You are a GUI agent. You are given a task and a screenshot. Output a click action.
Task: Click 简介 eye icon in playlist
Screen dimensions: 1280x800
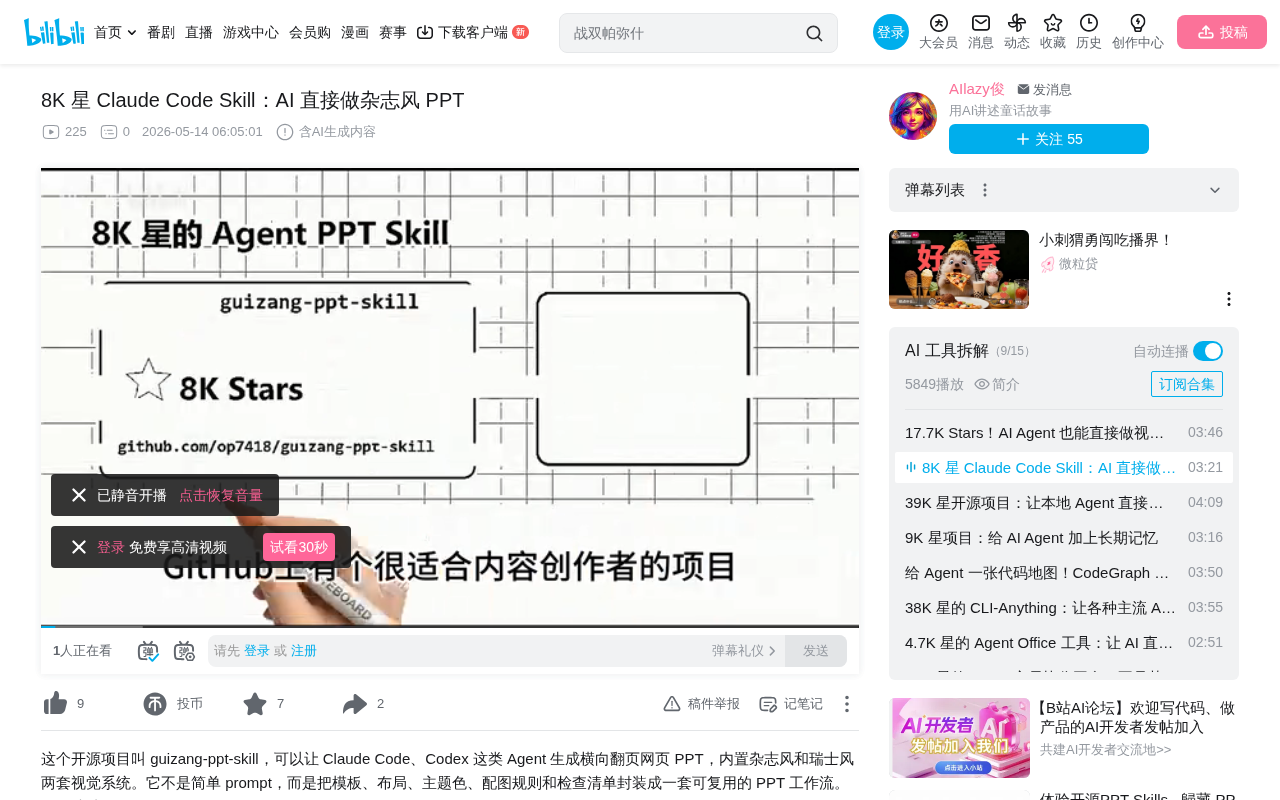982,384
